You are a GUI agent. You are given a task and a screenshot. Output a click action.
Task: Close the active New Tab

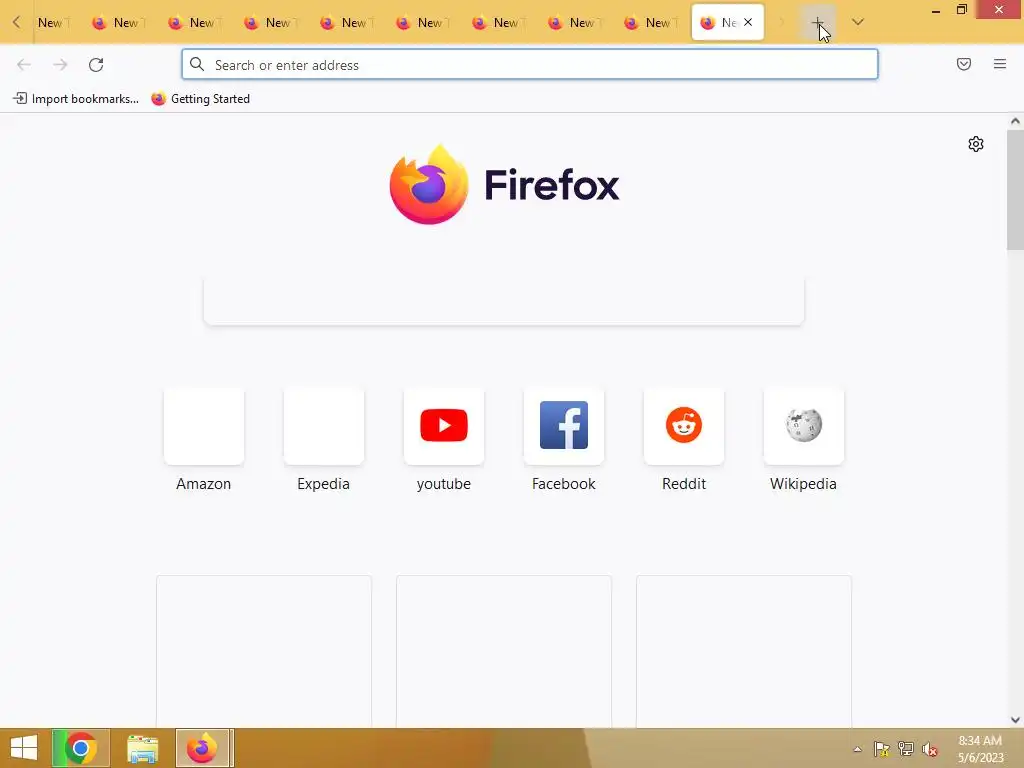pyautogui.click(x=748, y=22)
